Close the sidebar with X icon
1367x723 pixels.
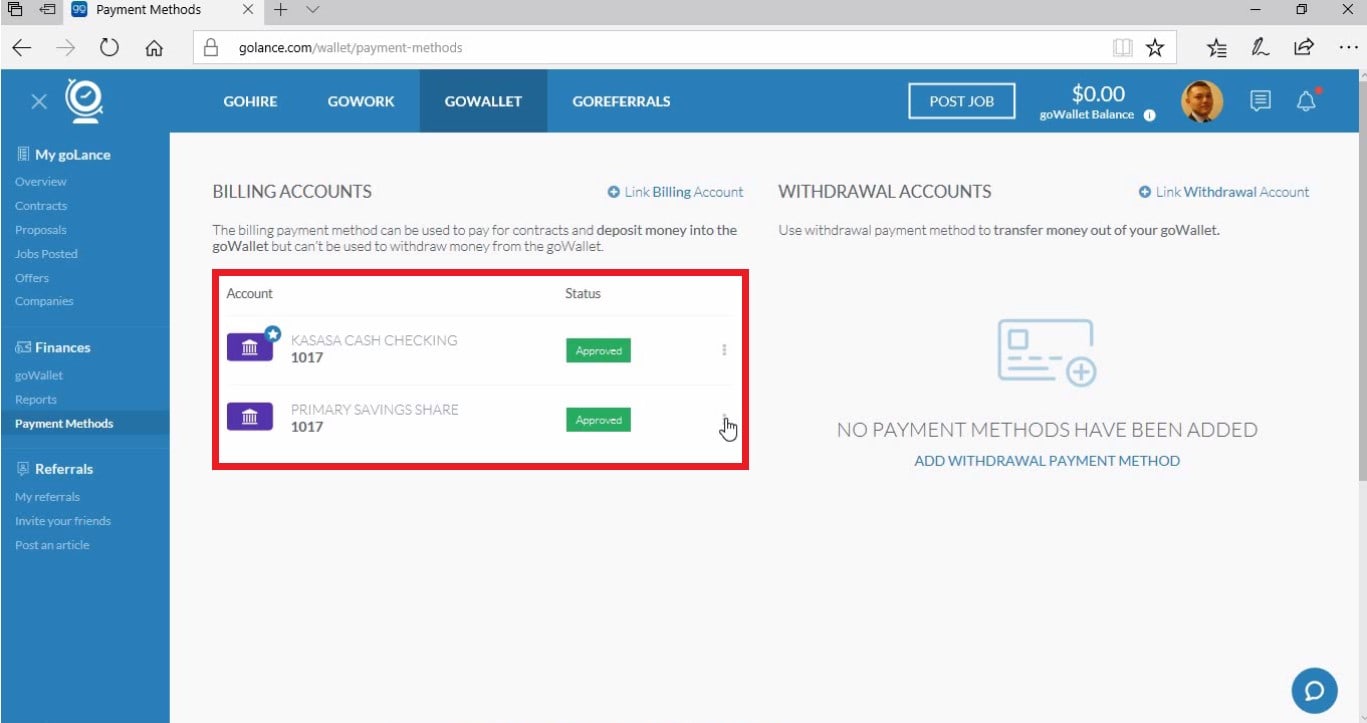(38, 101)
